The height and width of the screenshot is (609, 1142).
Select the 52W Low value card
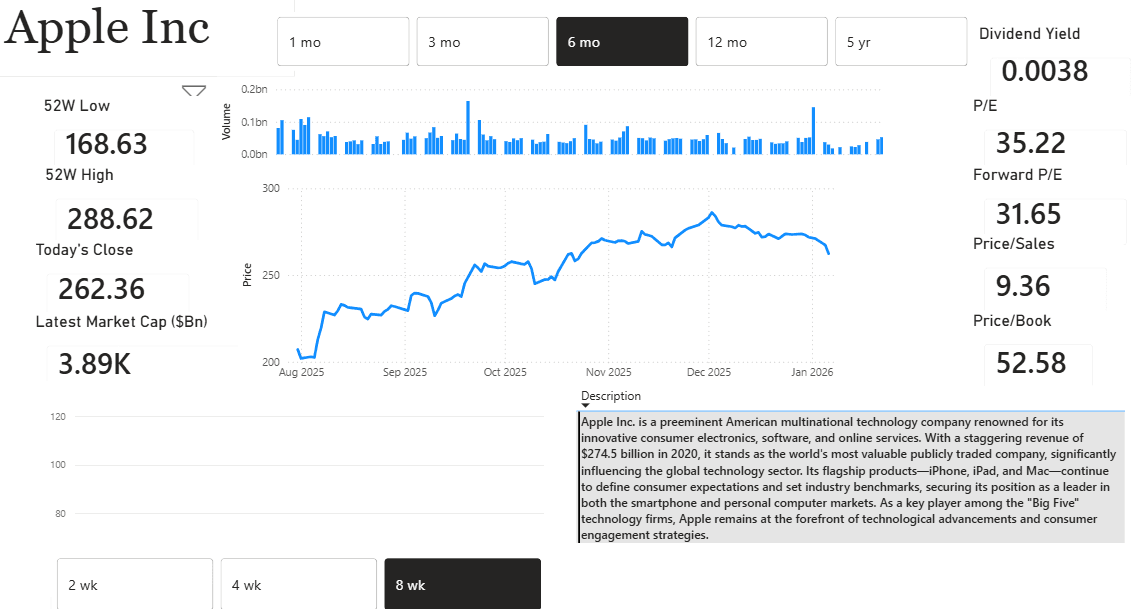click(x=107, y=145)
